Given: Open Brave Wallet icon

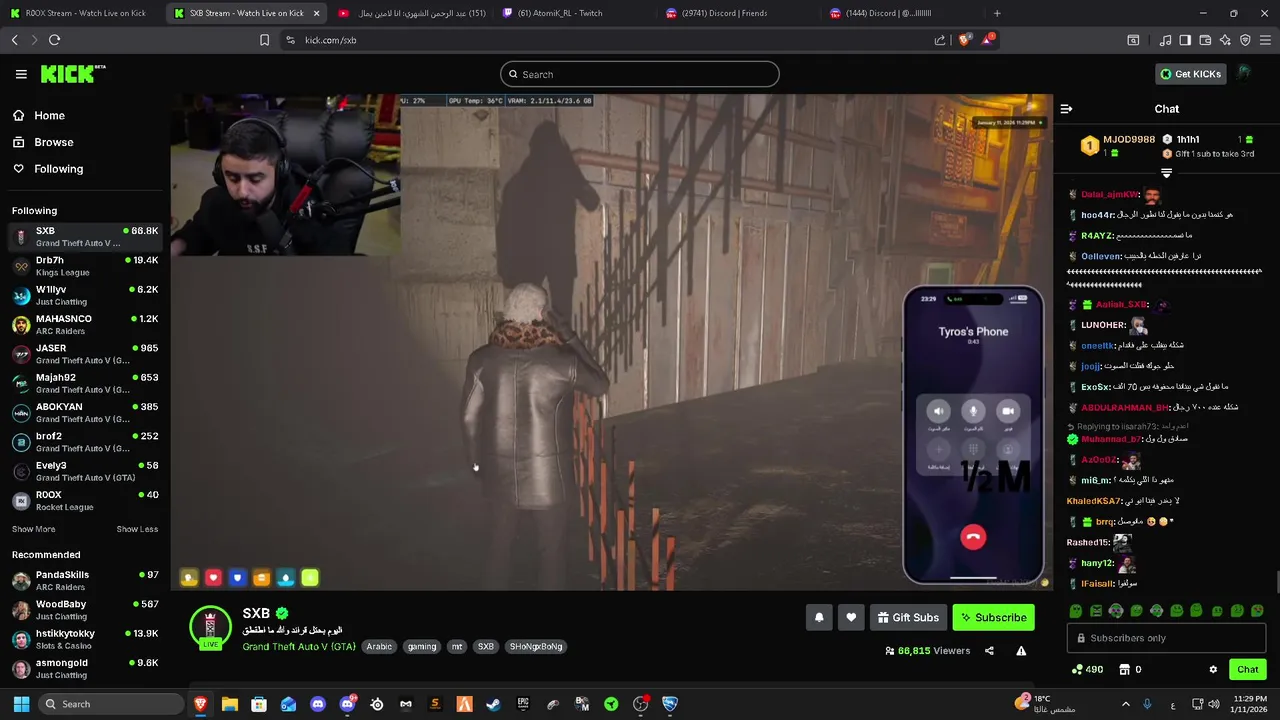Looking at the screenshot, I should point(1205,40).
